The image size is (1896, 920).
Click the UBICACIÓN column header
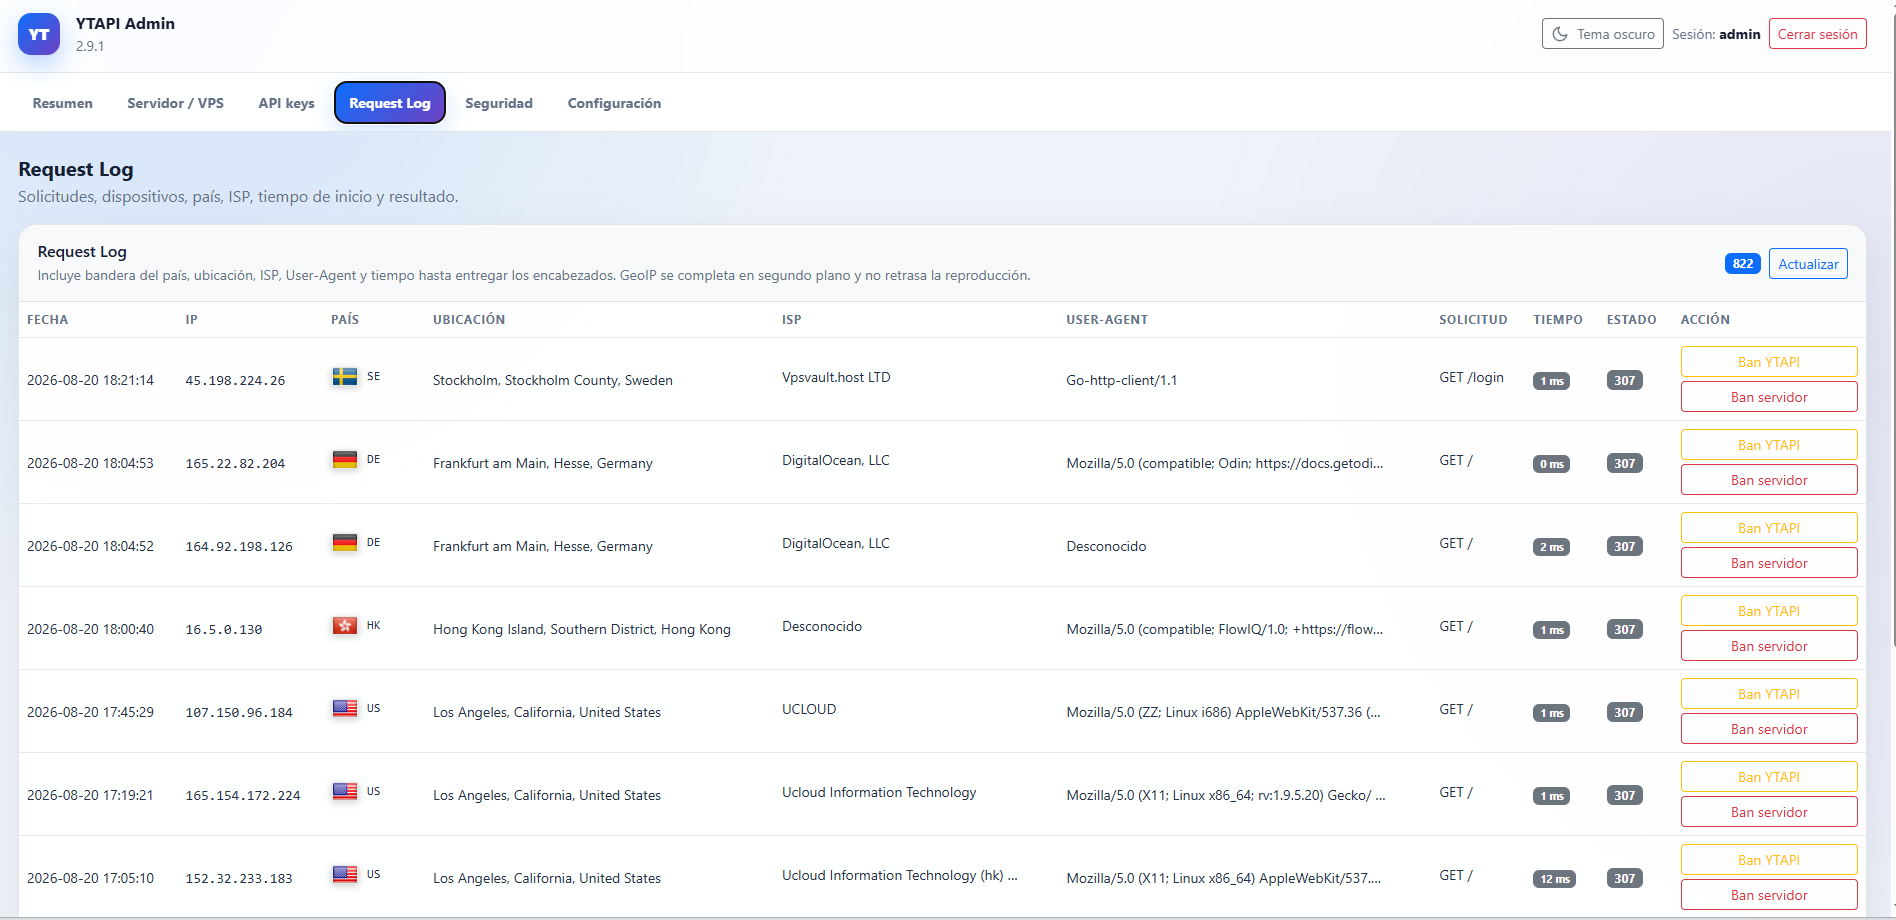point(469,320)
